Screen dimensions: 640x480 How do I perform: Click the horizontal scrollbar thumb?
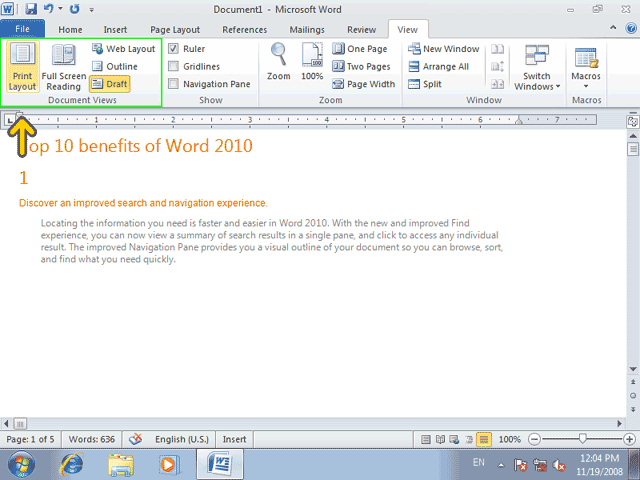pyautogui.click(x=20, y=423)
